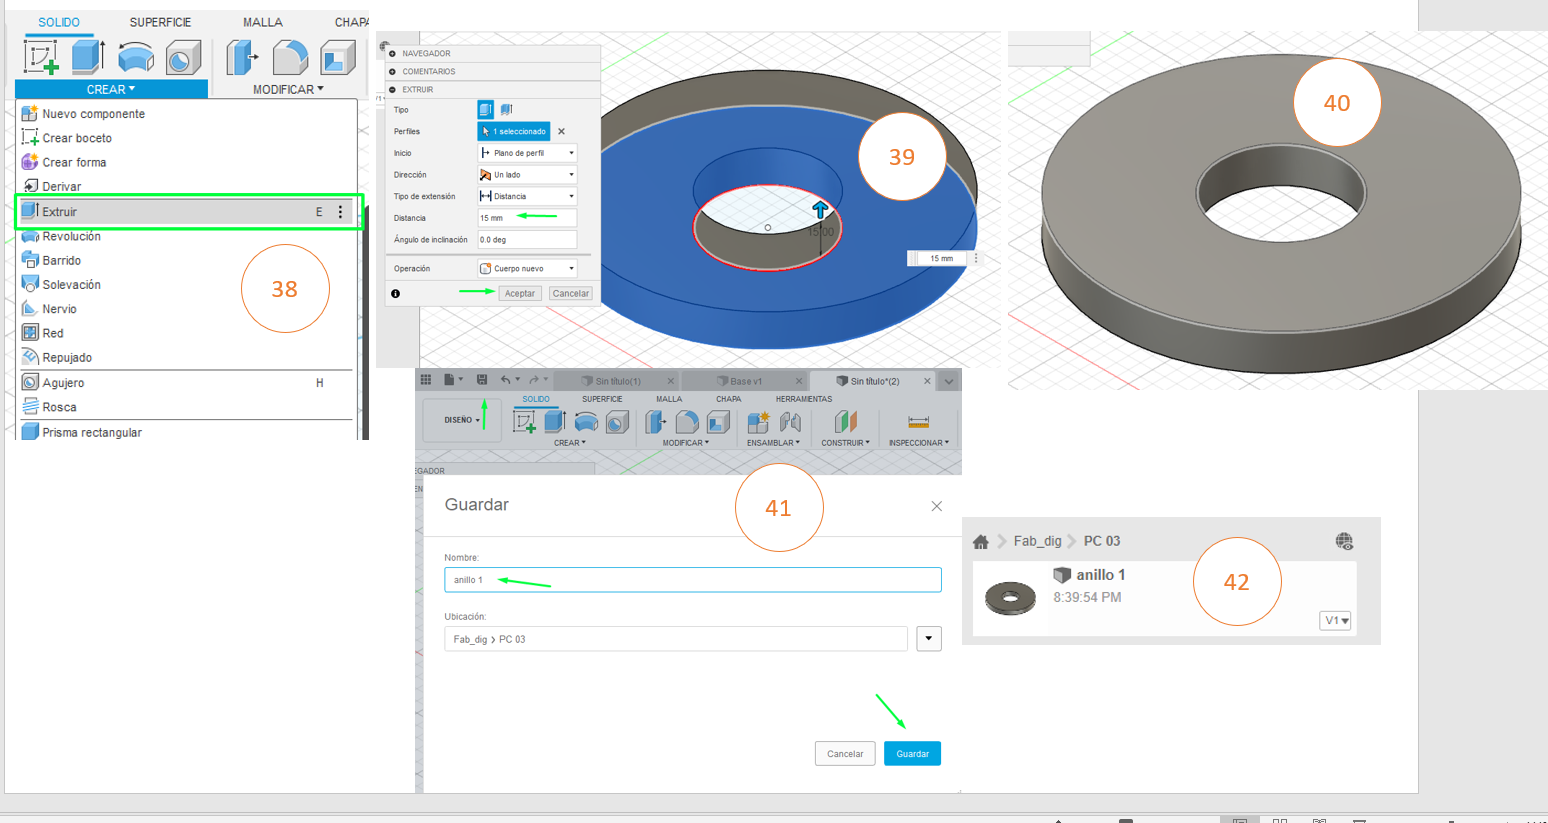Image resolution: width=1548 pixels, height=823 pixels.
Task: Click the 'Fab_dig' breadcrumb in the data panel
Action: tap(1037, 541)
